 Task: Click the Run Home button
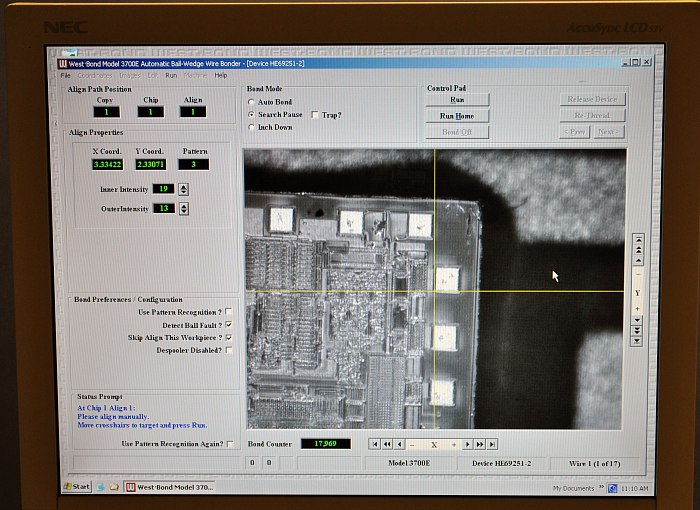[x=457, y=116]
